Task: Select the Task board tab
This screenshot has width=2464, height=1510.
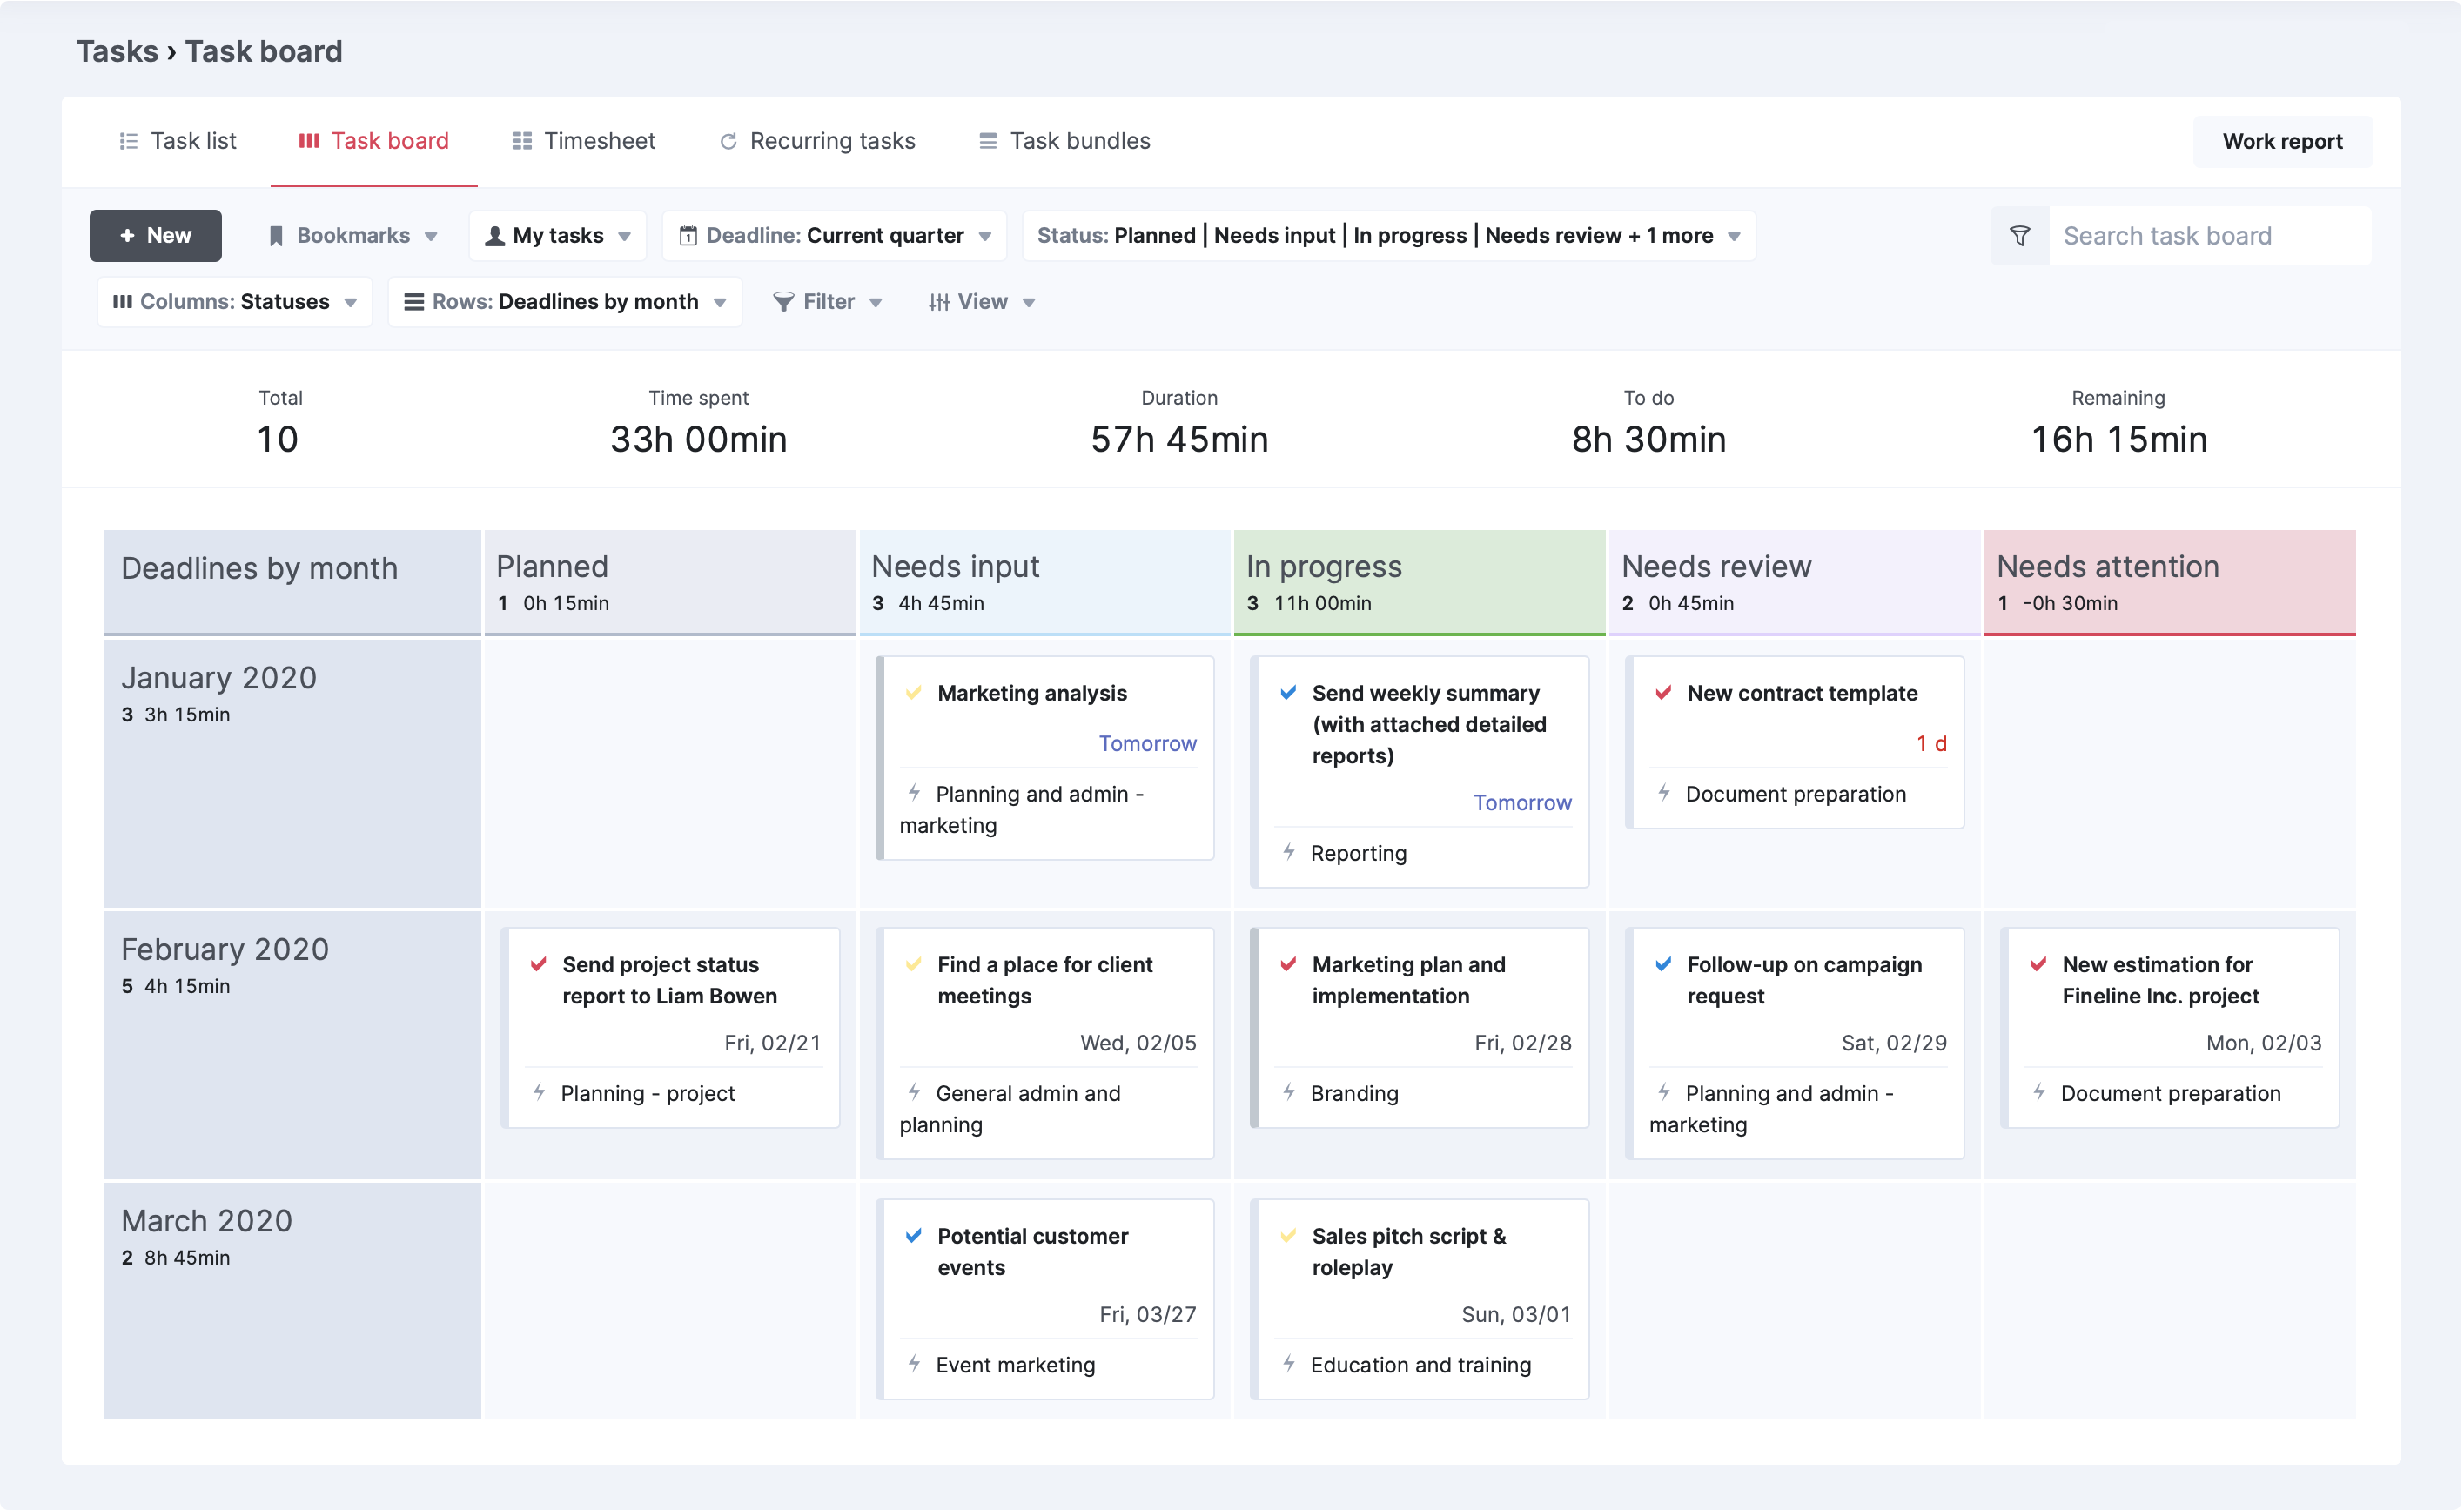Action: pos(374,141)
